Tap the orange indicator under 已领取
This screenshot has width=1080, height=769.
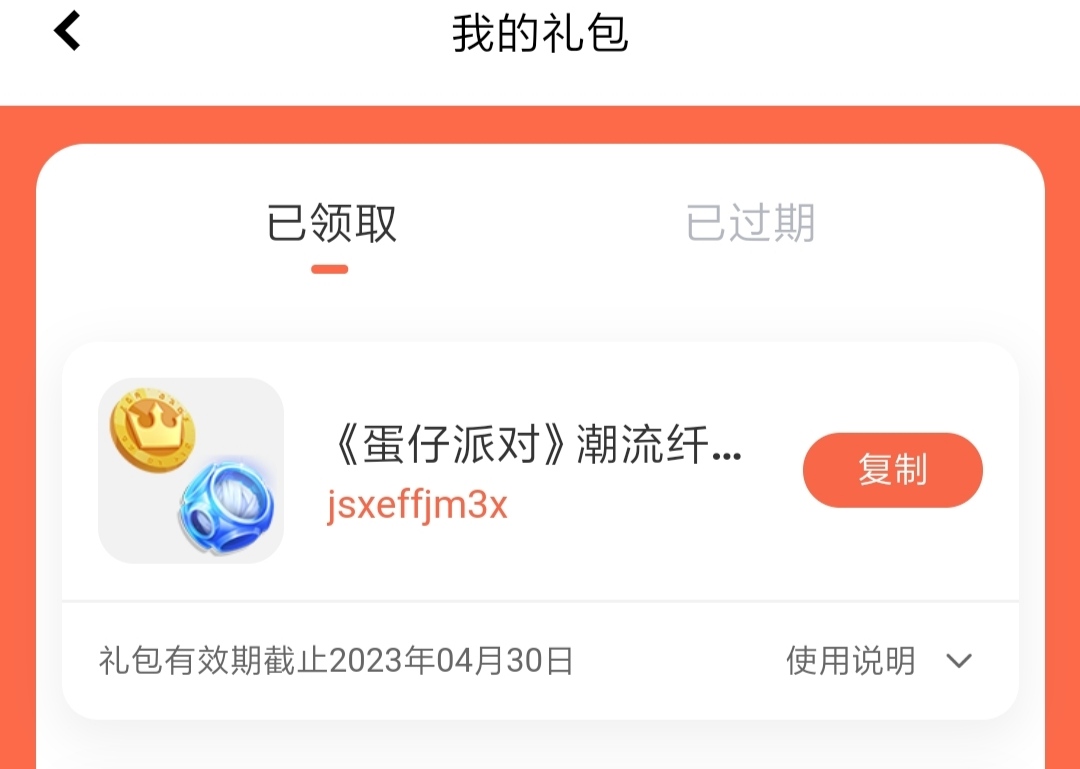[x=329, y=269]
